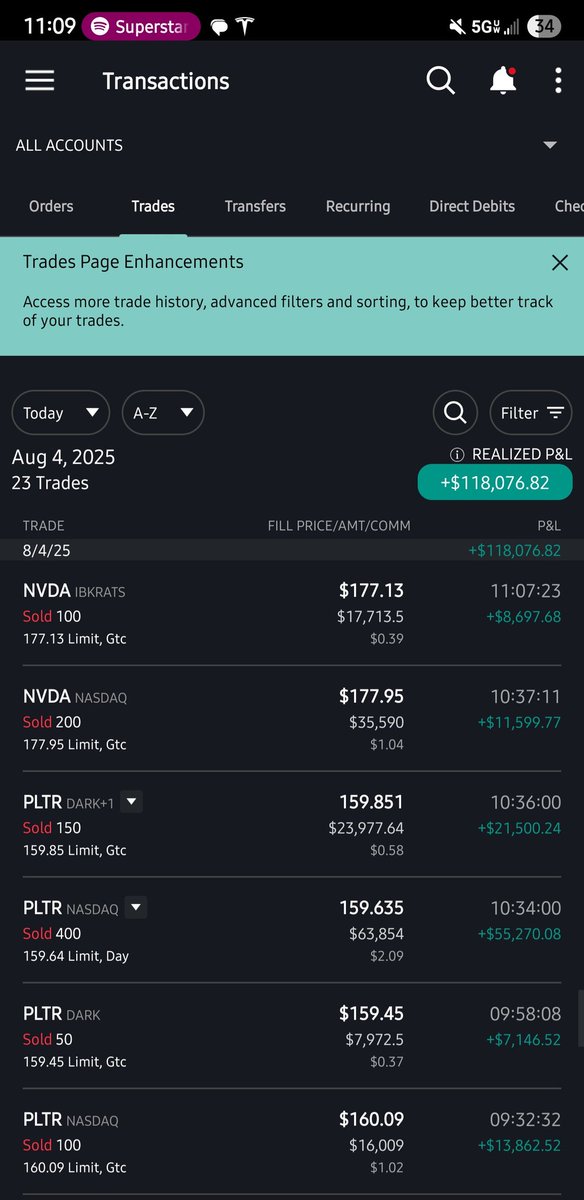Close the Trades Page Enhancements banner
Viewport: 584px width, 1200px height.
(560, 263)
